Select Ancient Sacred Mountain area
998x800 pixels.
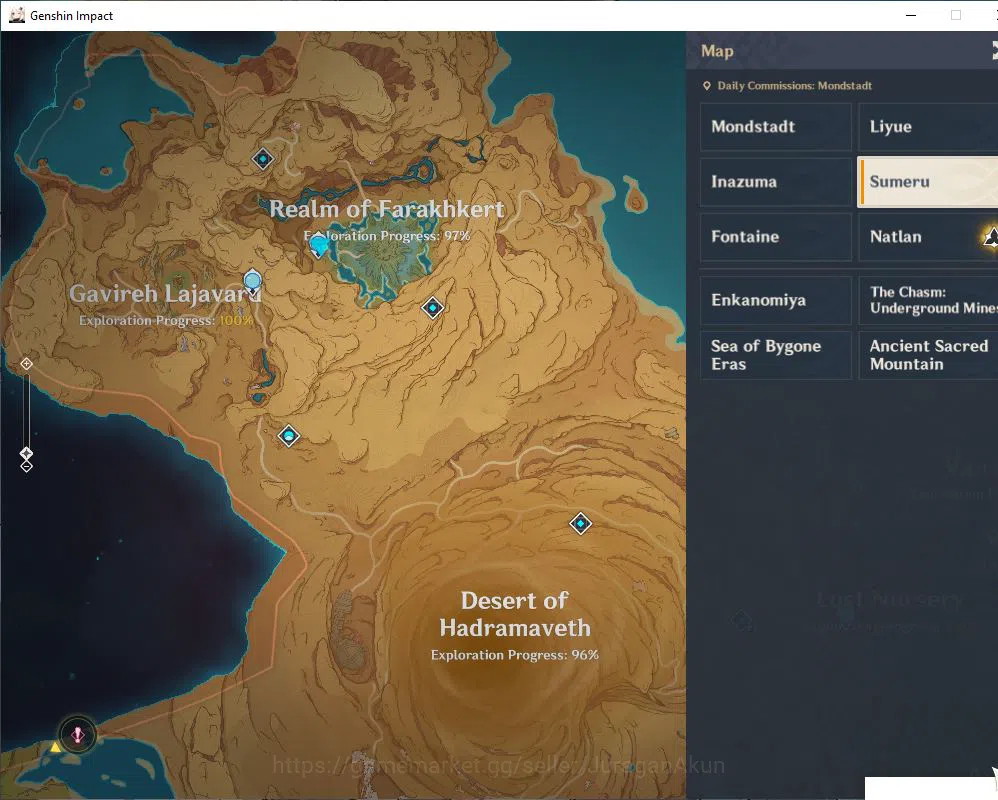(928, 355)
